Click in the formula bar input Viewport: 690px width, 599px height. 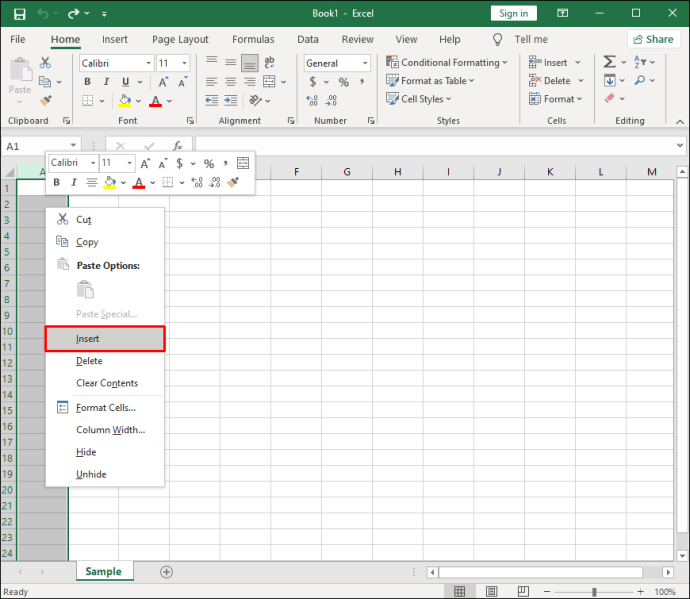click(x=433, y=145)
